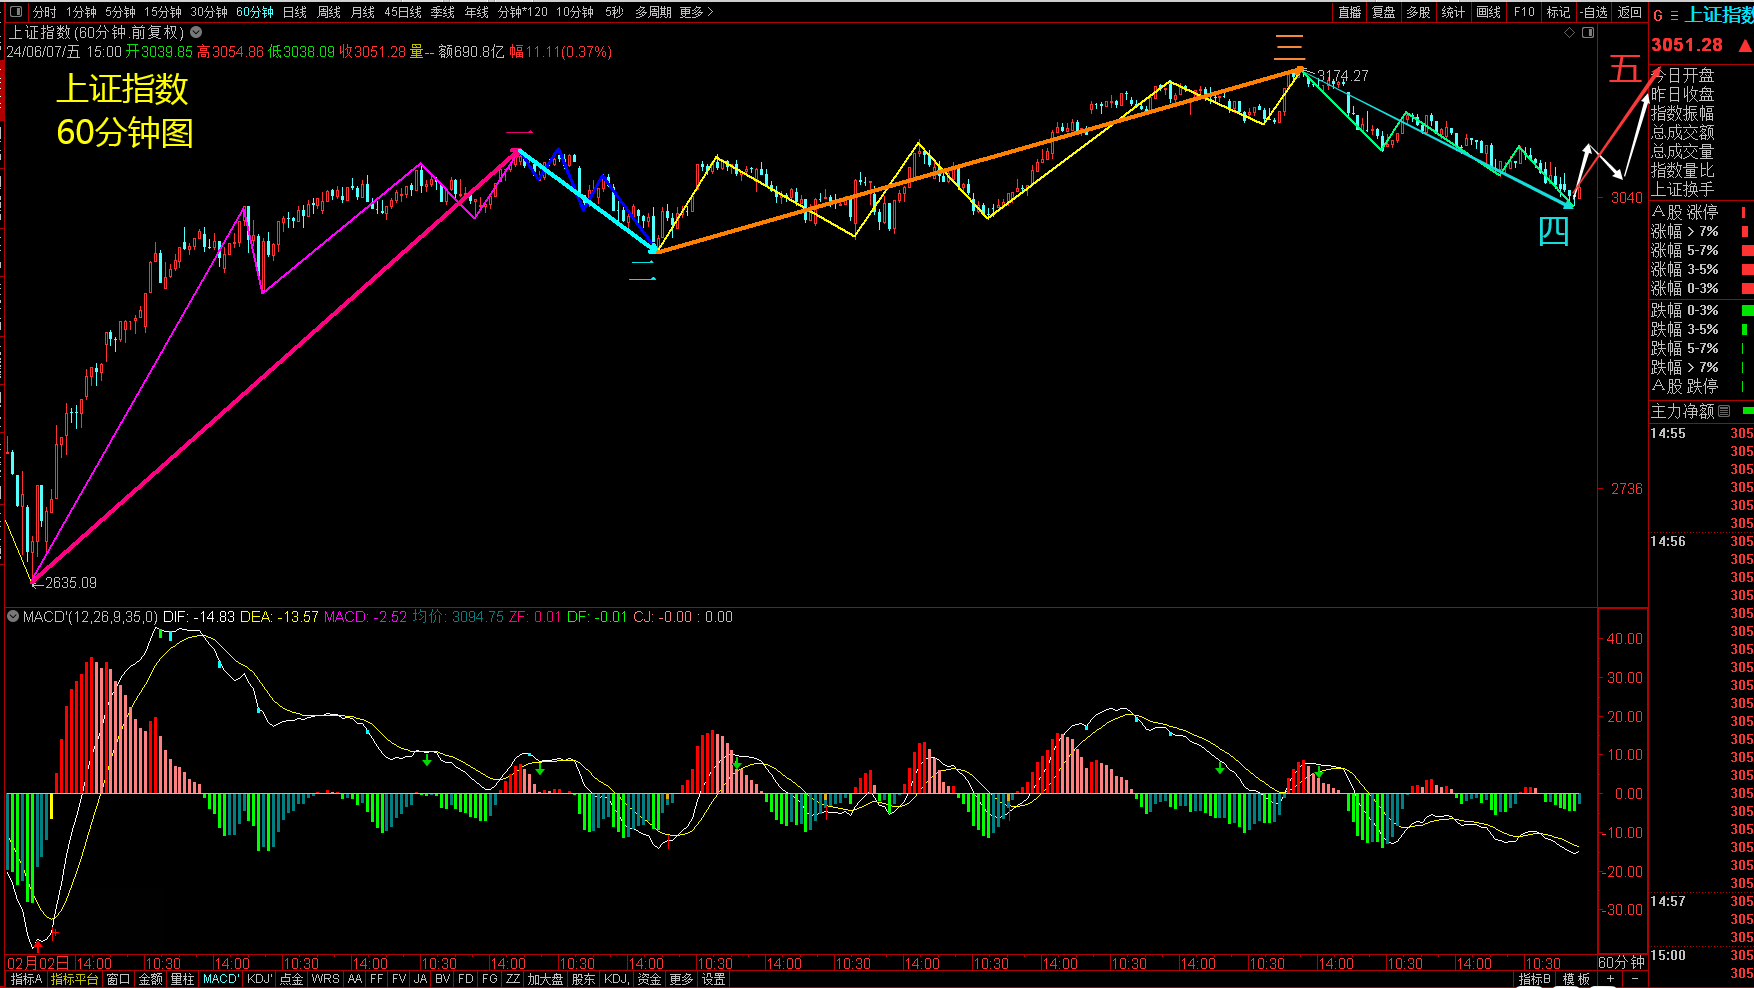Click the yellow bar in MACD histogram
This screenshot has width=1754, height=988.
pyautogui.click(x=51, y=806)
